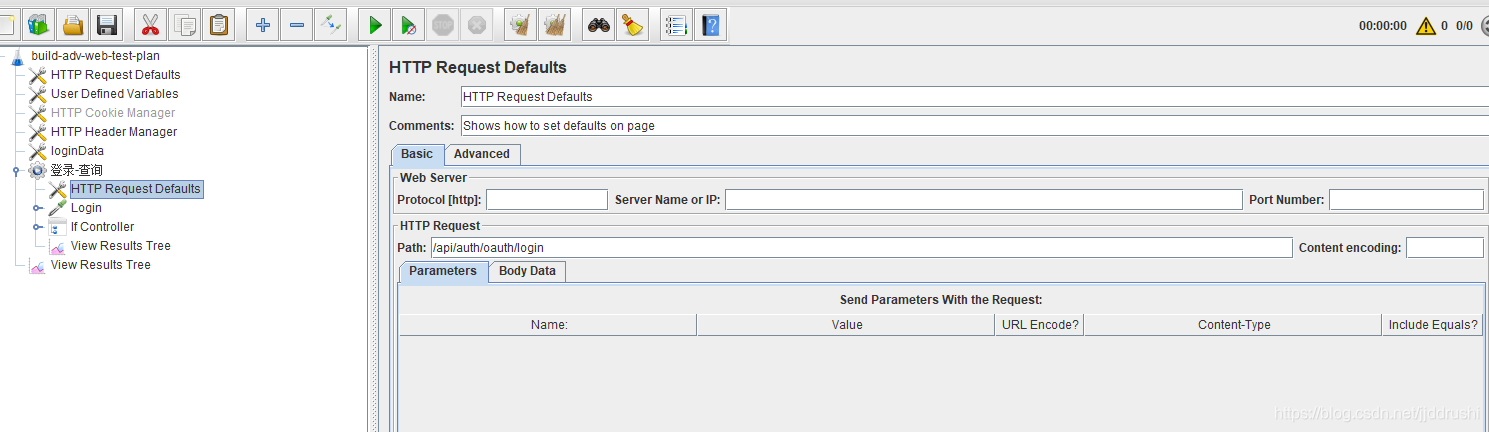Click the Comments input field
The width and height of the screenshot is (1489, 432).
click(x=975, y=126)
